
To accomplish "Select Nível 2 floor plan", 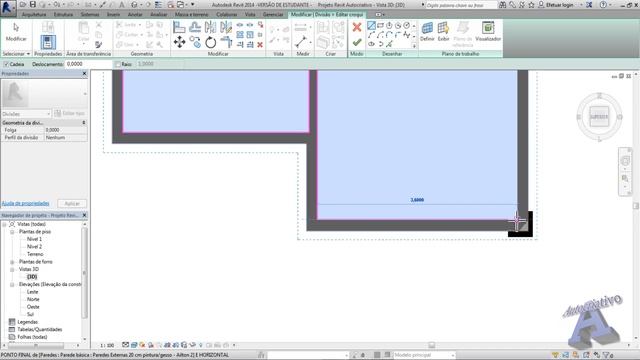I will (x=34, y=247).
